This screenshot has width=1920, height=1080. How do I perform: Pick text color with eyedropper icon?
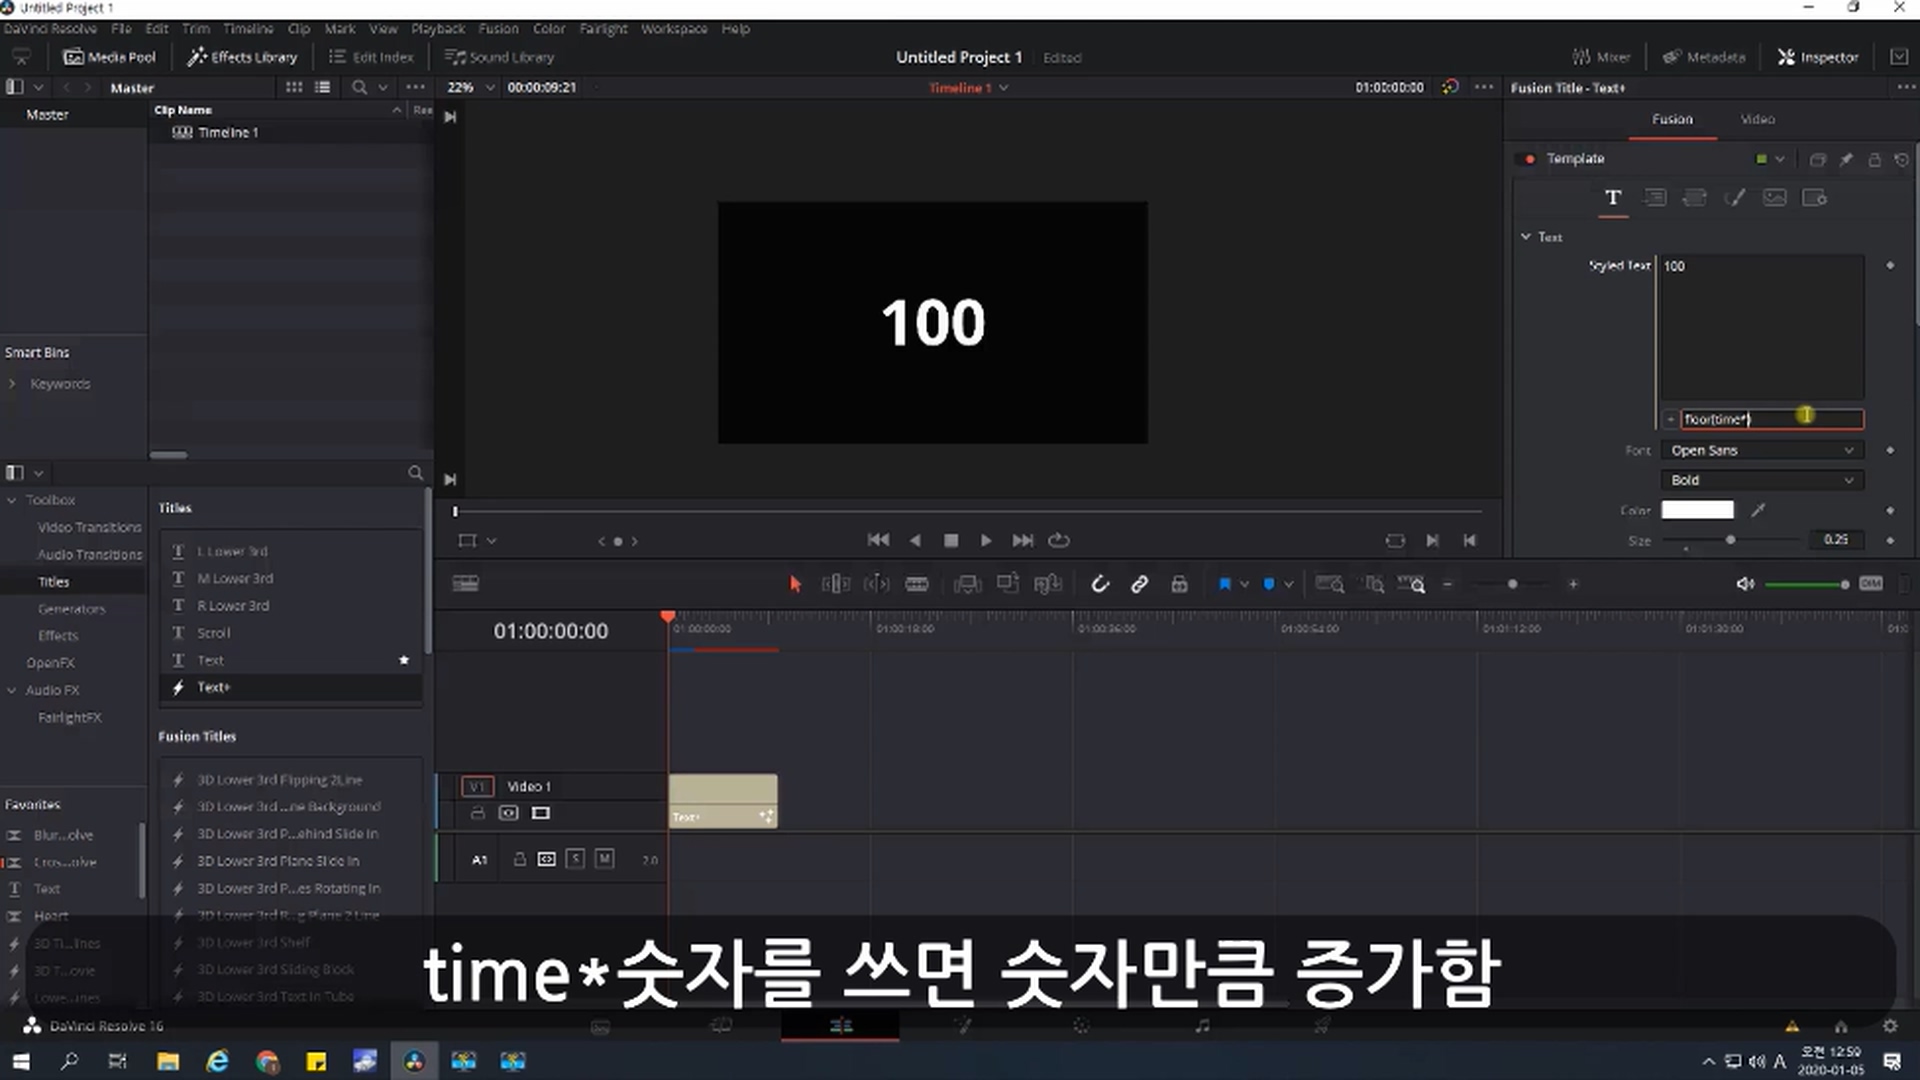(x=1758, y=510)
